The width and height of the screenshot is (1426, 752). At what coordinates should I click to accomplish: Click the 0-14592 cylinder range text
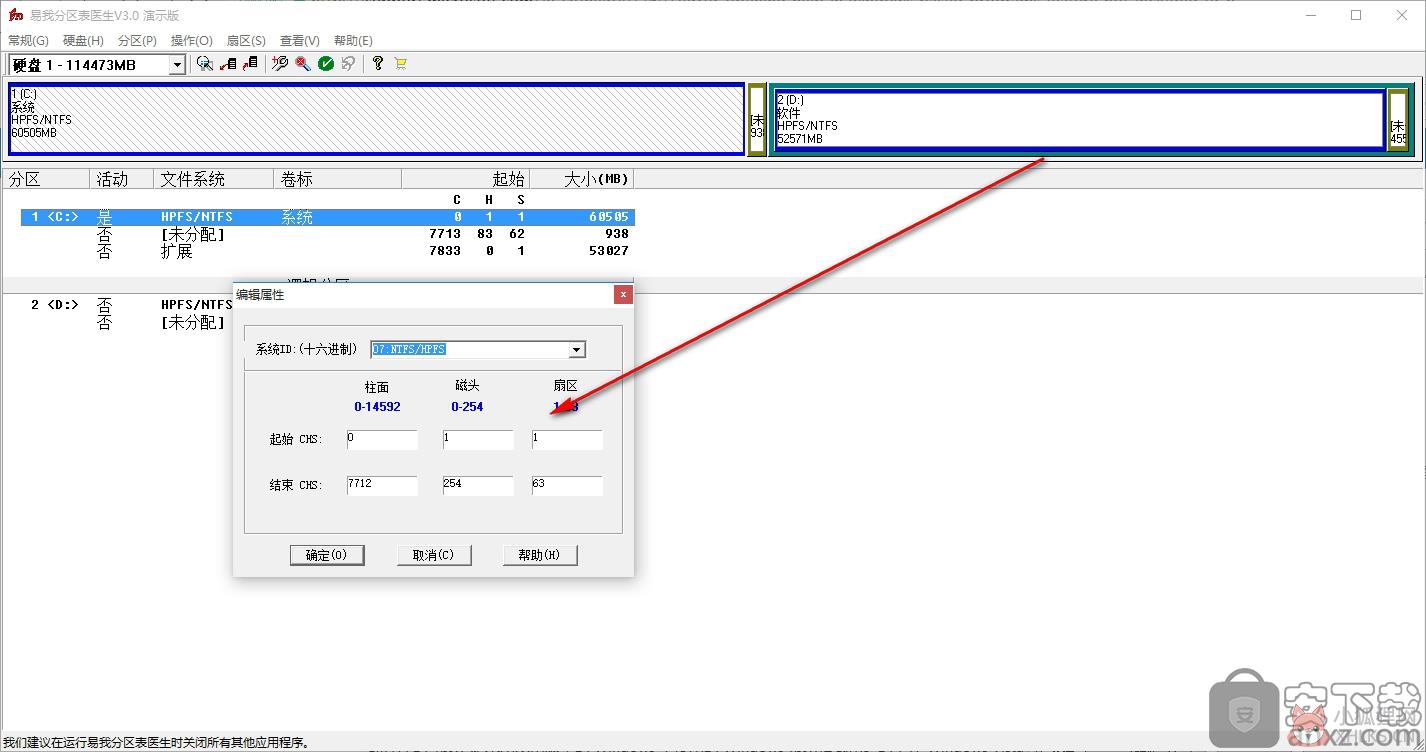click(x=377, y=407)
